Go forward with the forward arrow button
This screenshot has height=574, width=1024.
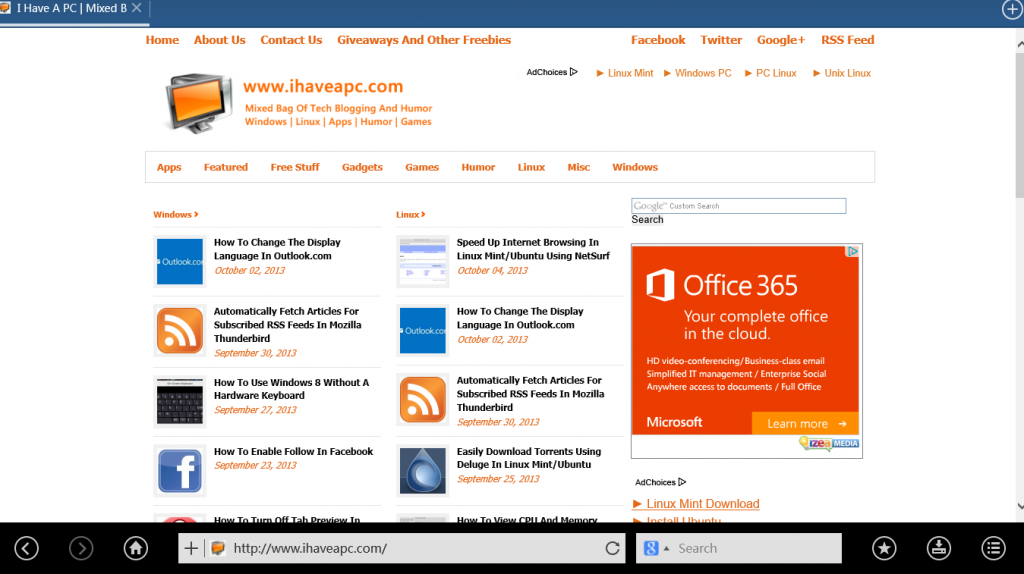(81, 548)
